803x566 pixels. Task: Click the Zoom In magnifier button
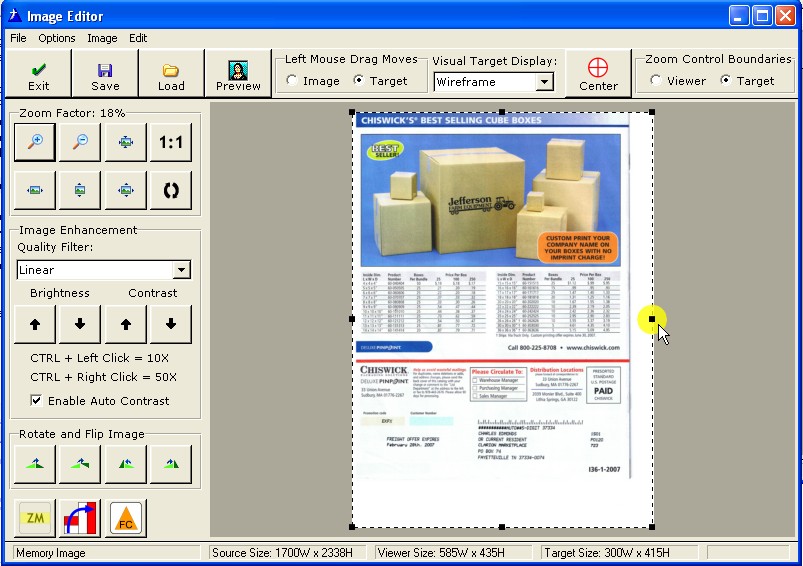coord(35,142)
